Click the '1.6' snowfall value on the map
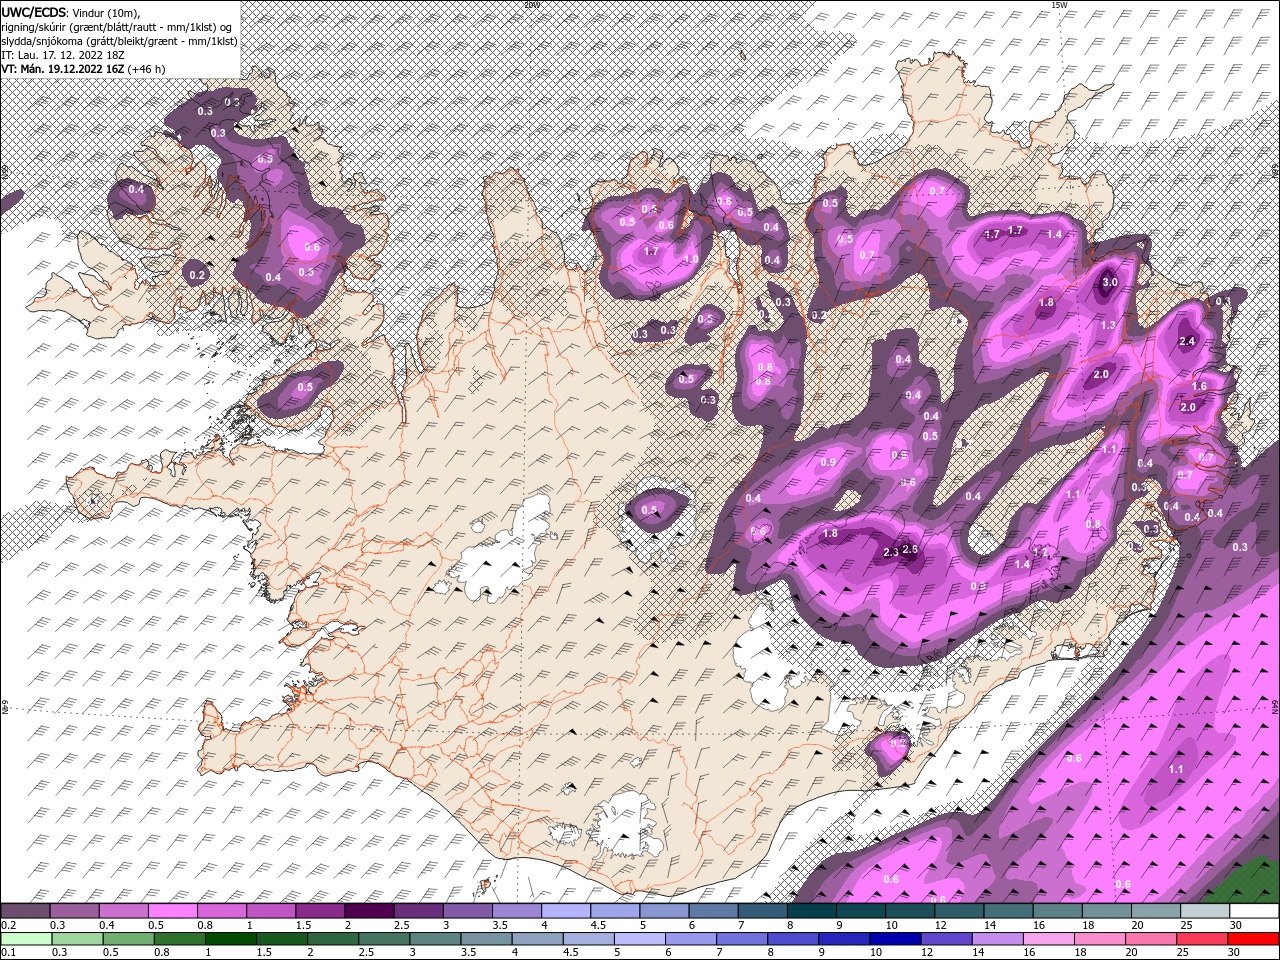Screen dimensions: 1280x960 point(1200,386)
